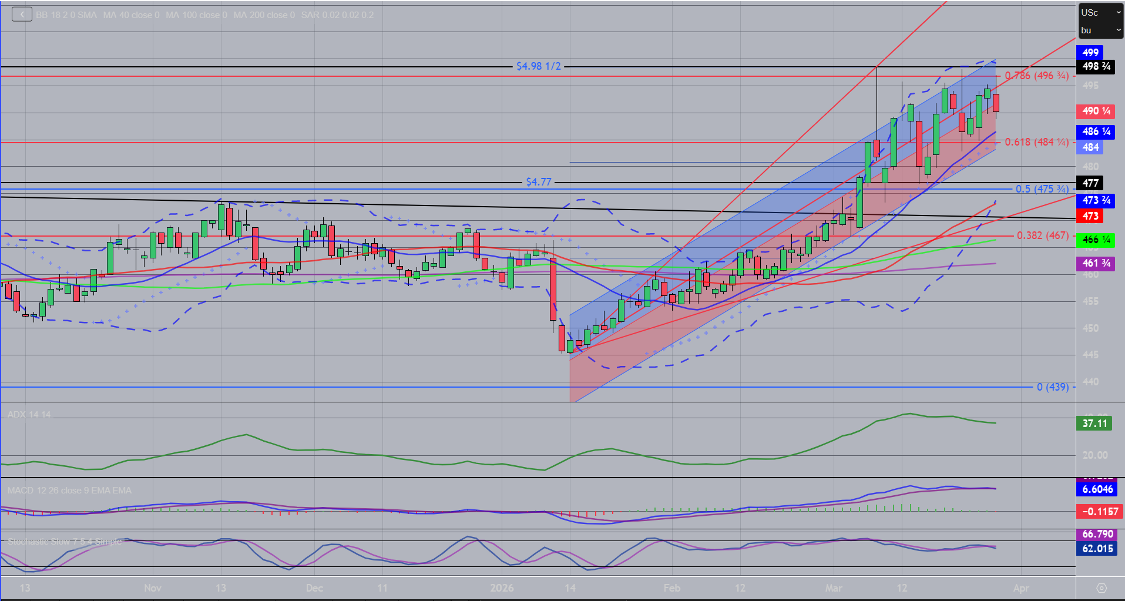Click the MA 40 close indicator label
This screenshot has width=1126, height=602.
click(134, 16)
